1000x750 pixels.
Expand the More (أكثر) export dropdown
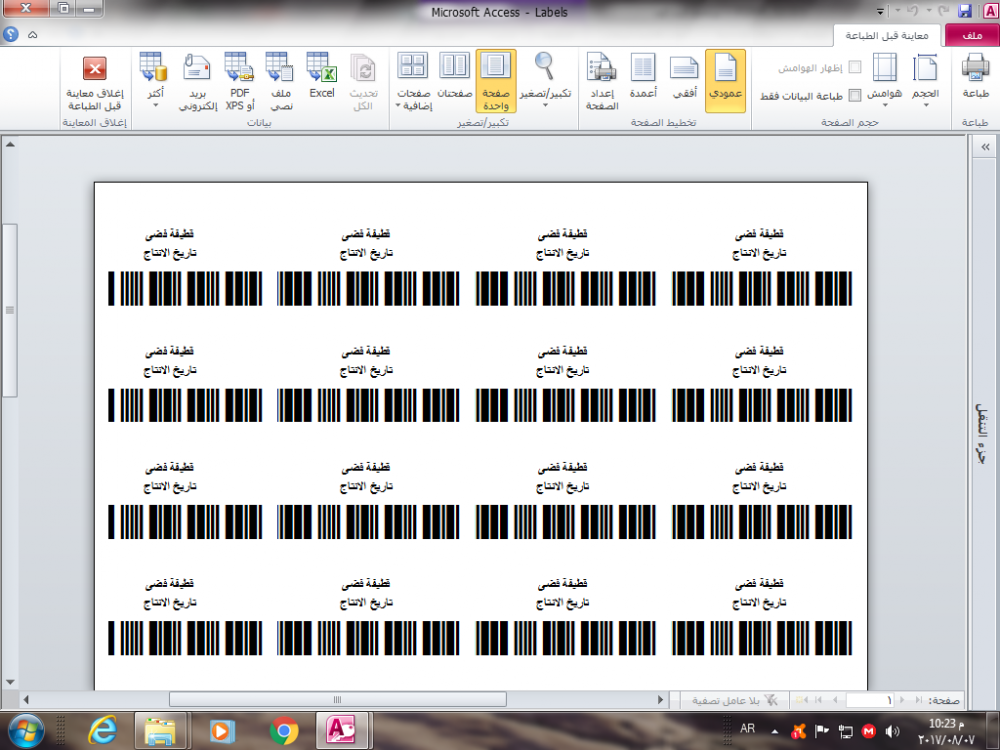(x=154, y=79)
